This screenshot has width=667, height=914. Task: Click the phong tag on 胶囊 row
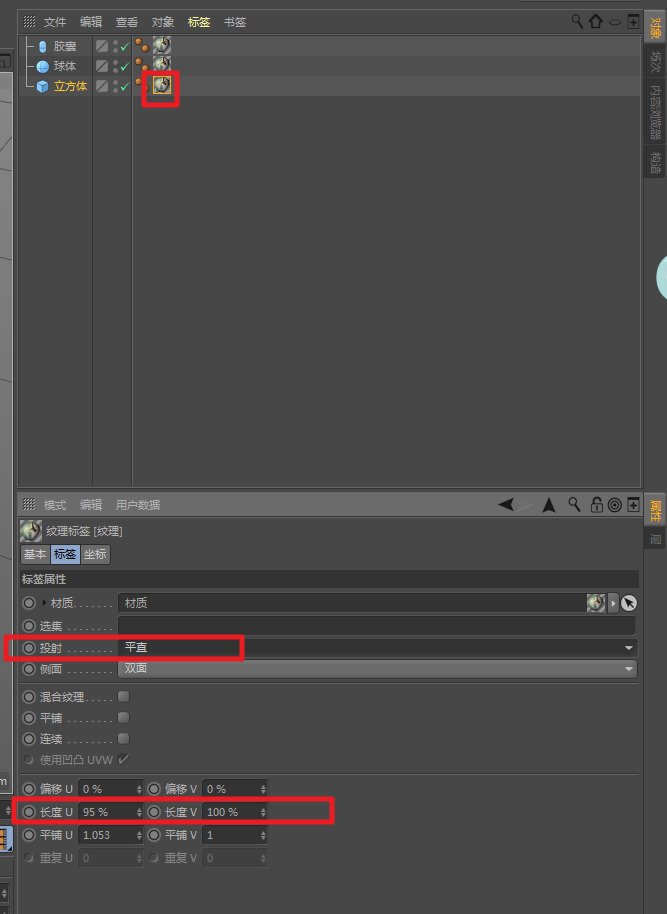coord(142,45)
